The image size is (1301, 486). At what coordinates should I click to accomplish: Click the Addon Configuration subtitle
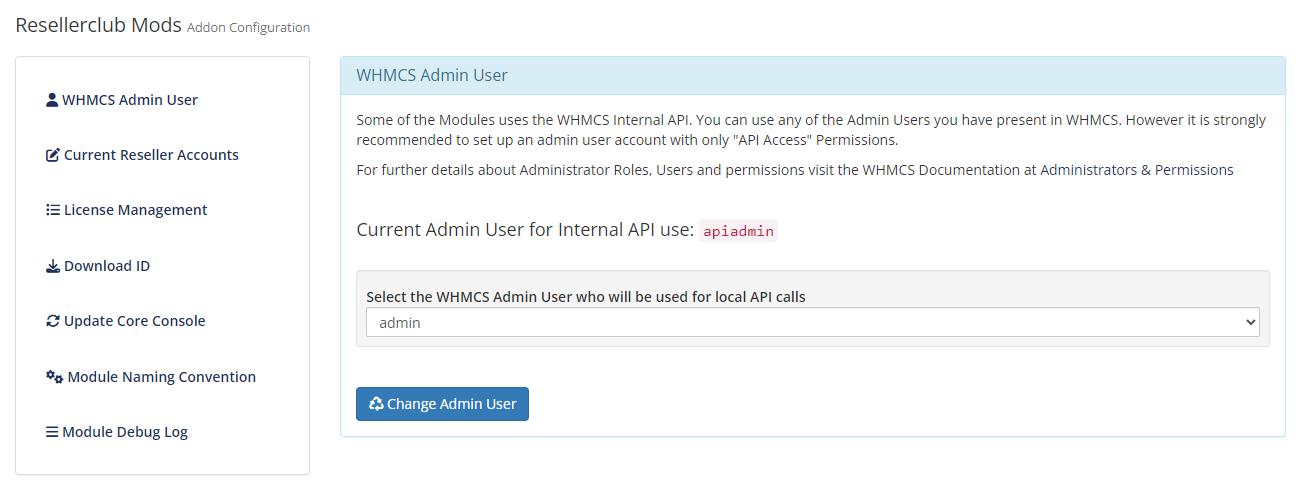pyautogui.click(x=248, y=28)
